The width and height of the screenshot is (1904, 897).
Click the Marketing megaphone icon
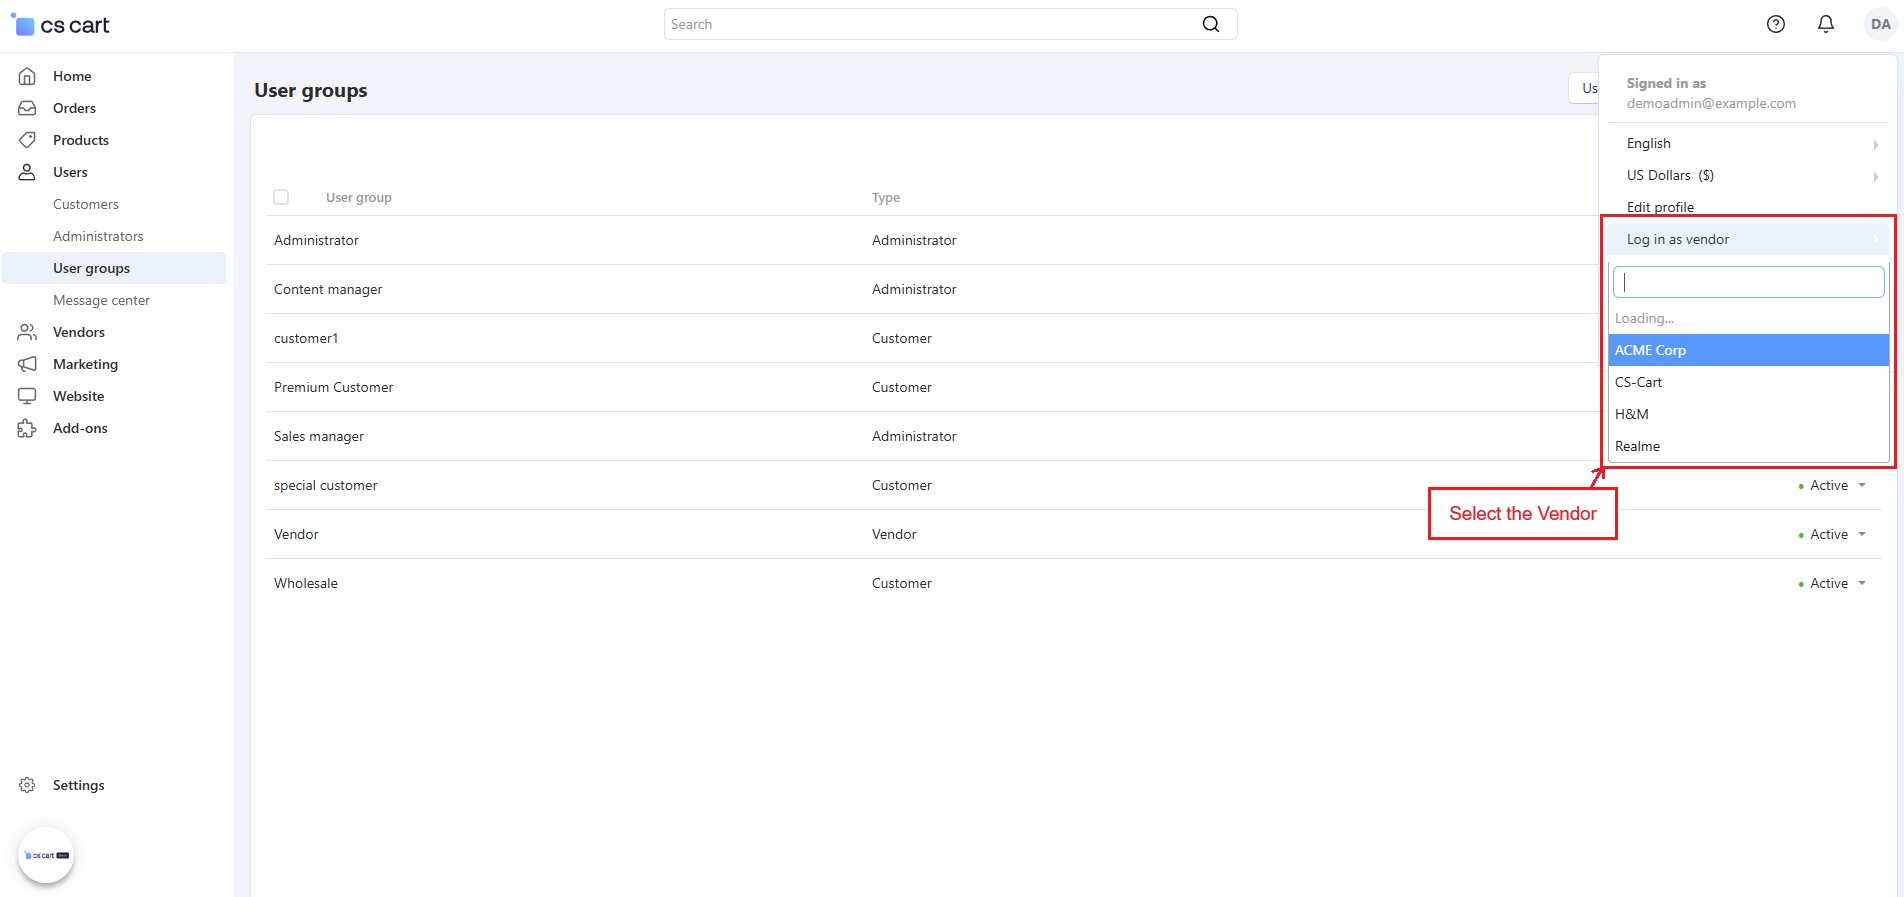pyautogui.click(x=27, y=364)
